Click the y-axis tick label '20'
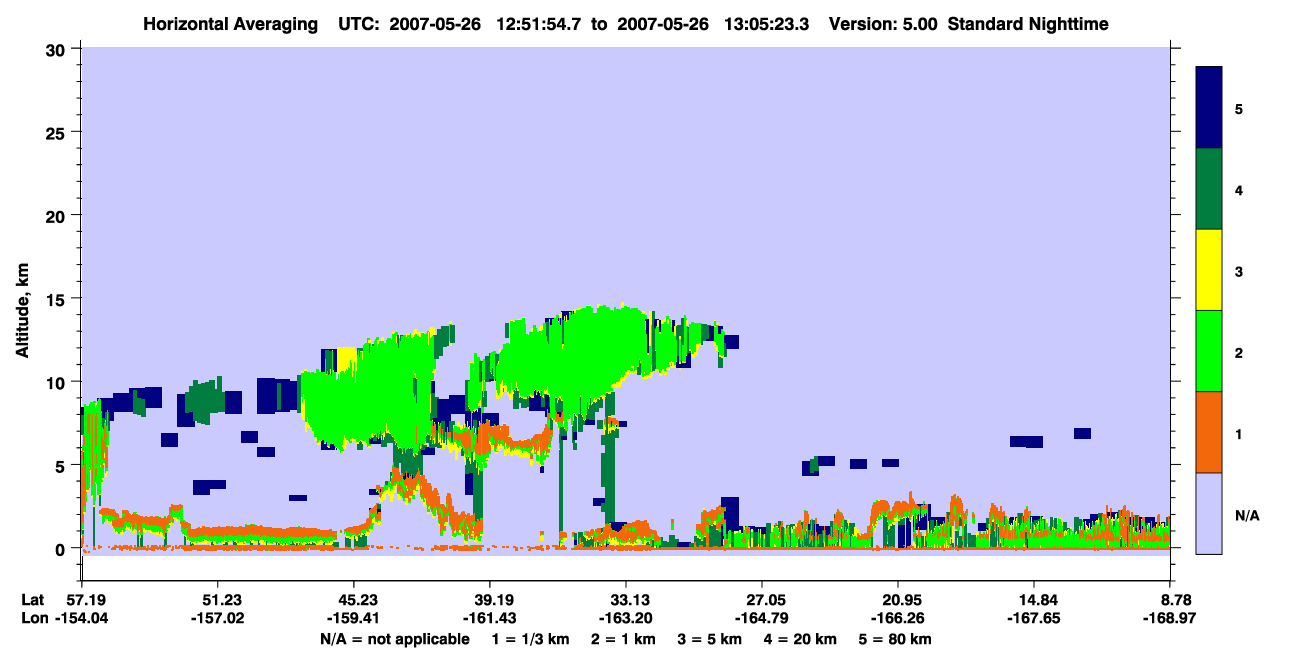This screenshot has height=667, width=1300. (x=58, y=216)
